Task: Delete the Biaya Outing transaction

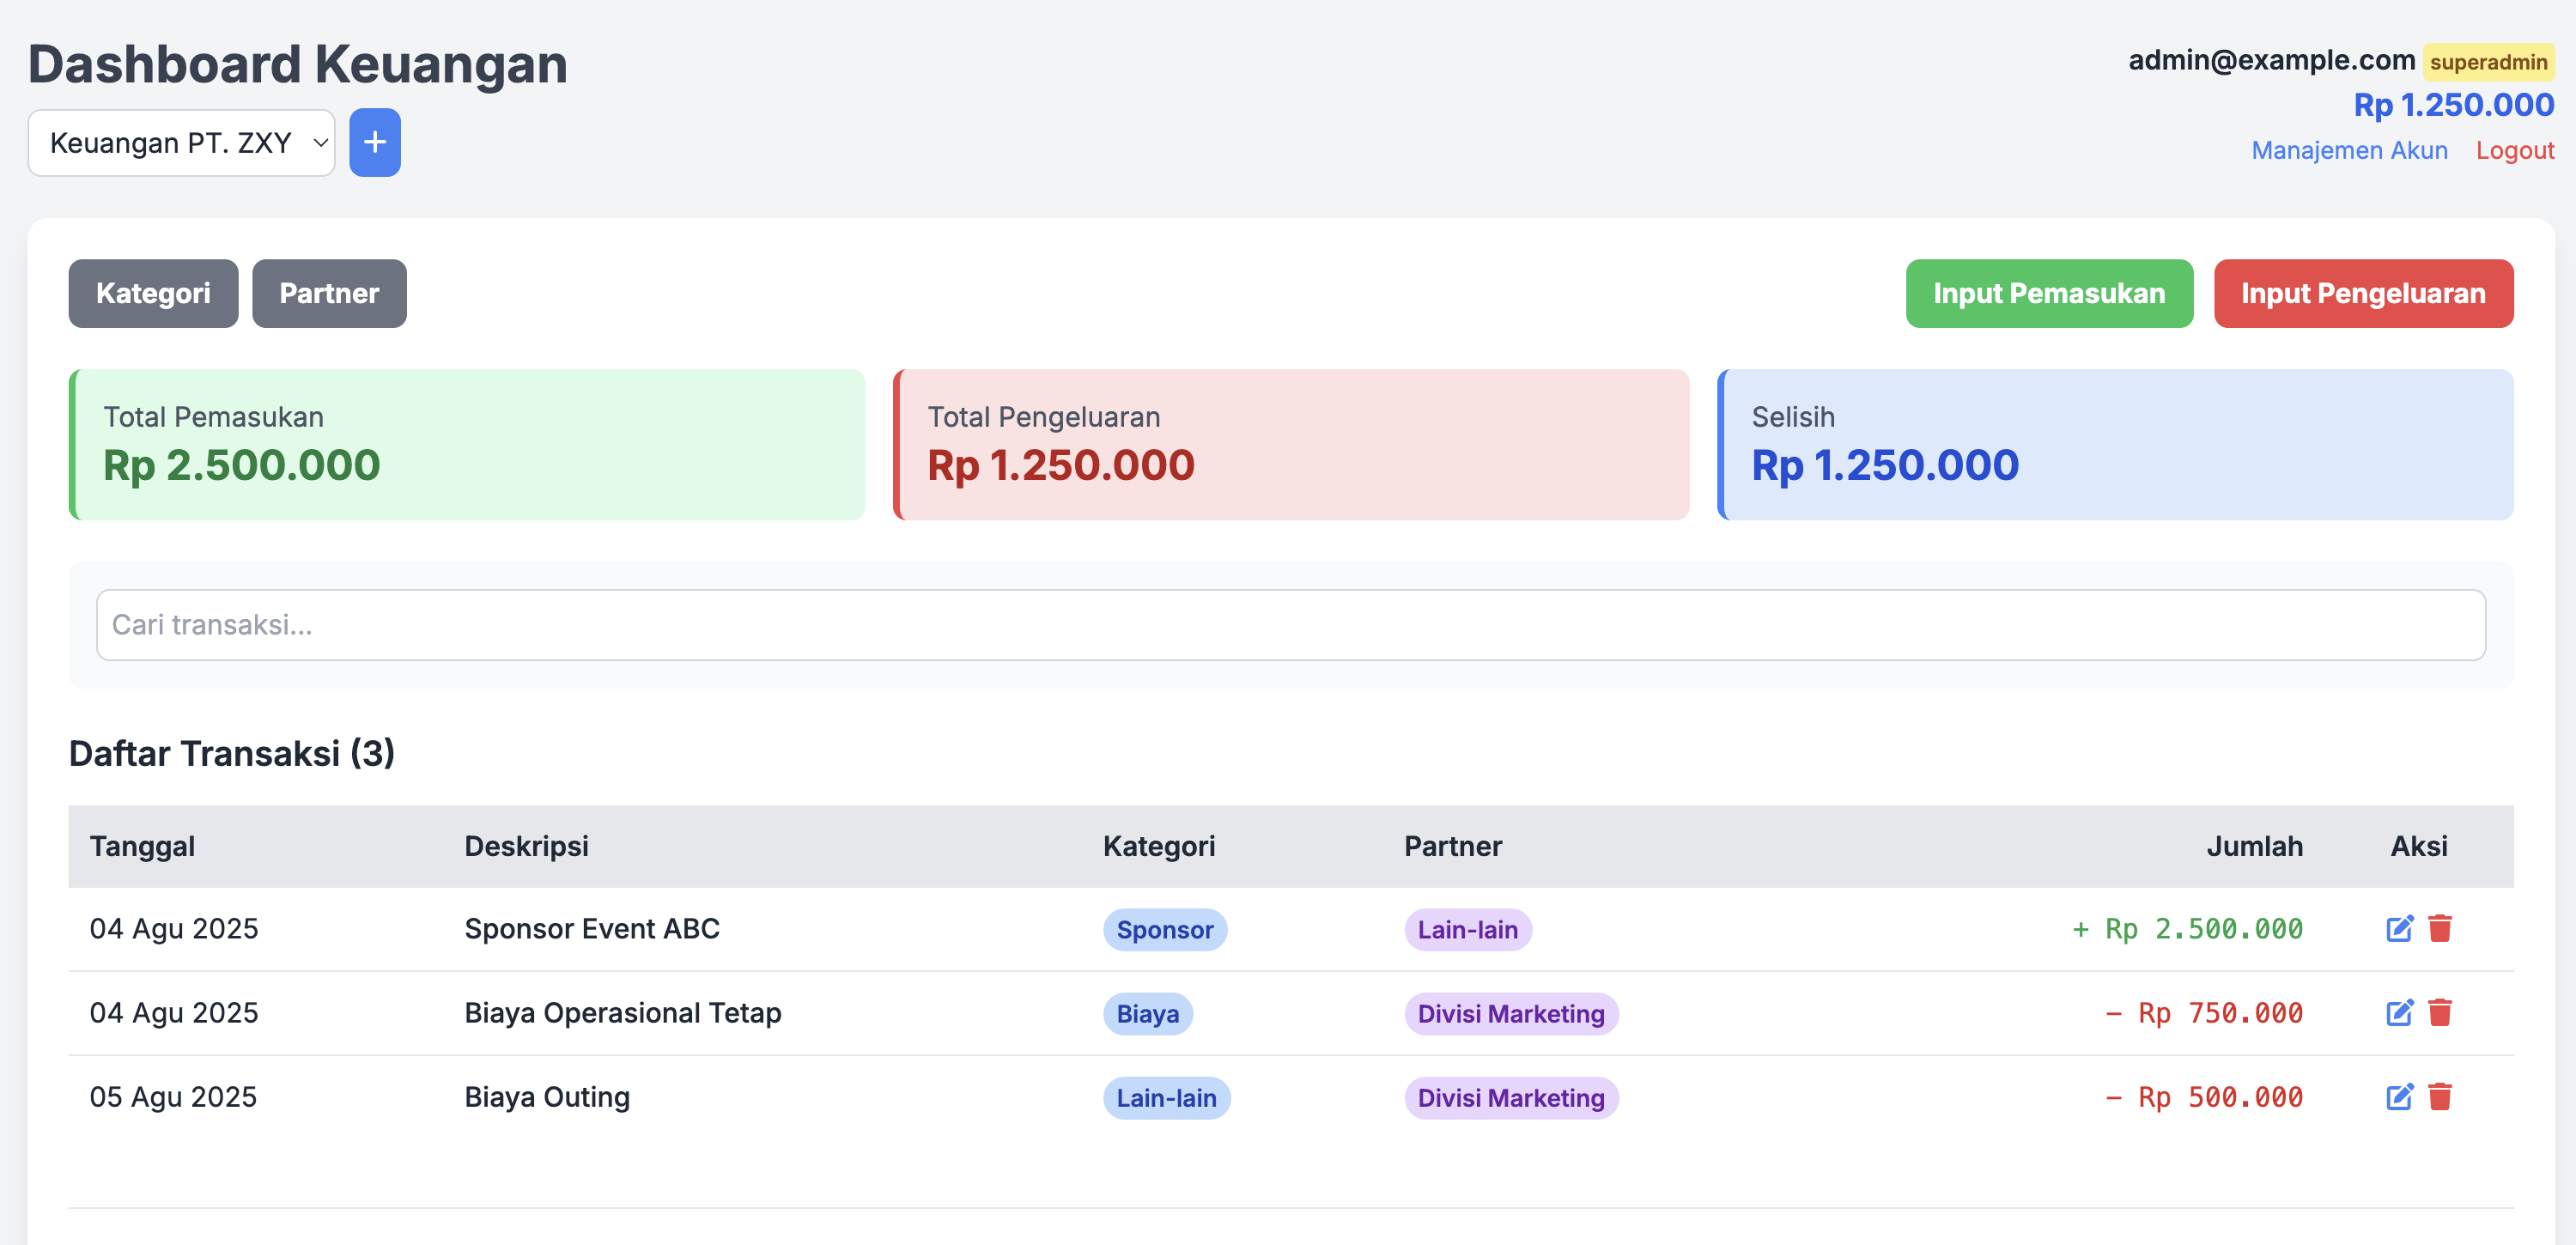Action: [2440, 1097]
